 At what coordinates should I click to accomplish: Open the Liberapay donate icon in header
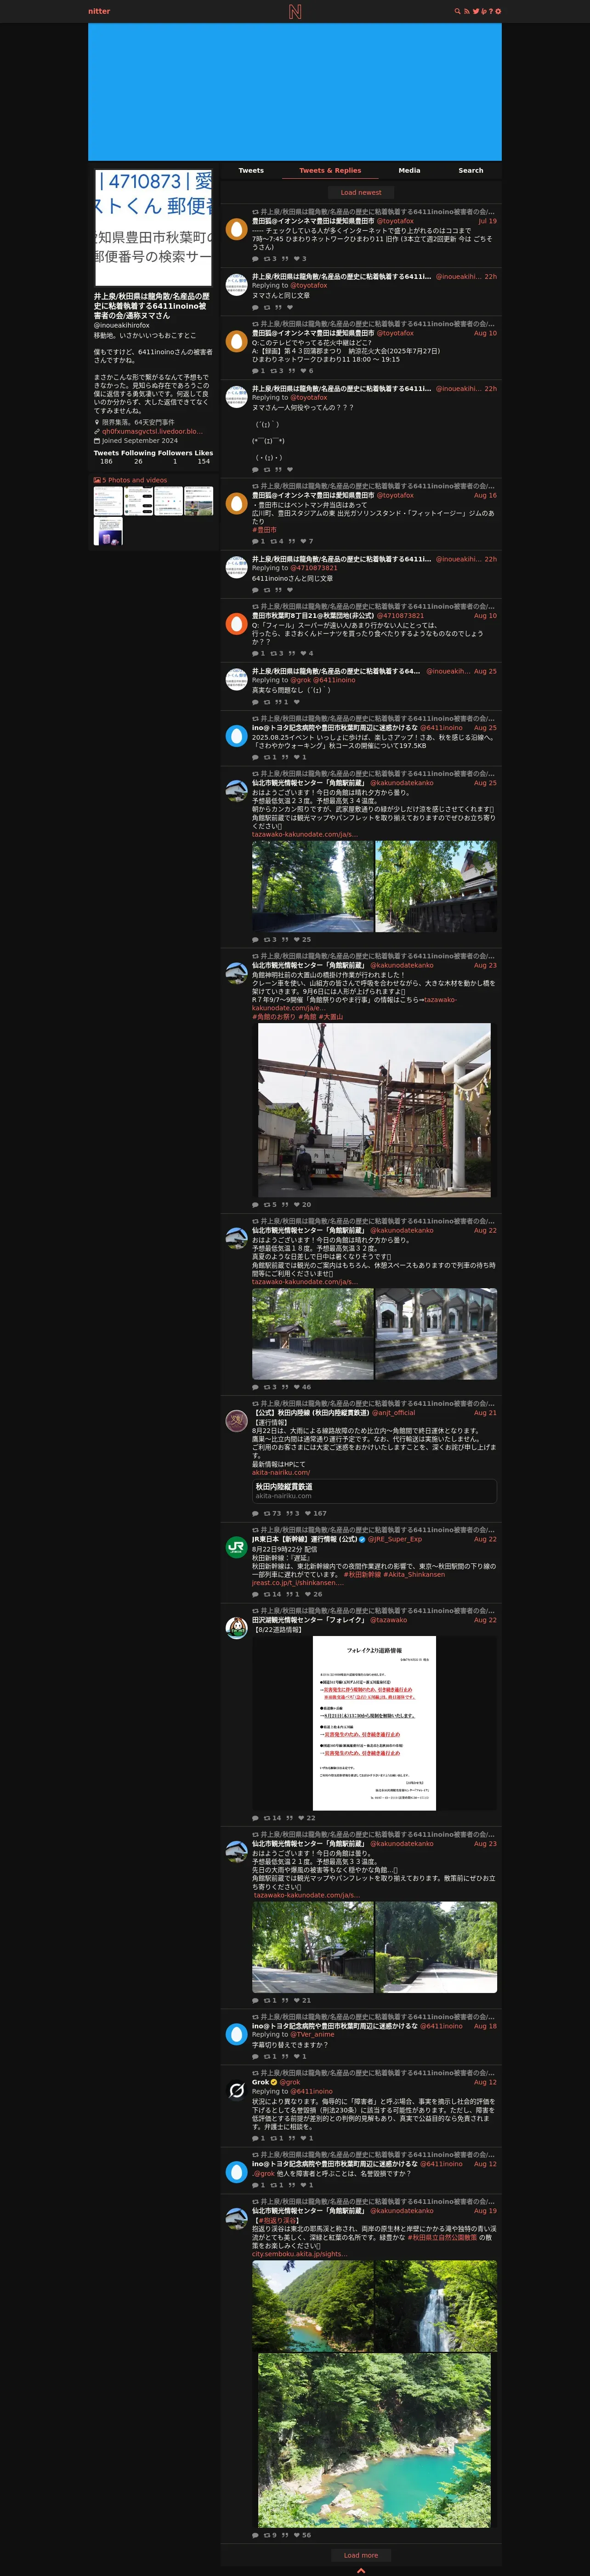click(484, 11)
